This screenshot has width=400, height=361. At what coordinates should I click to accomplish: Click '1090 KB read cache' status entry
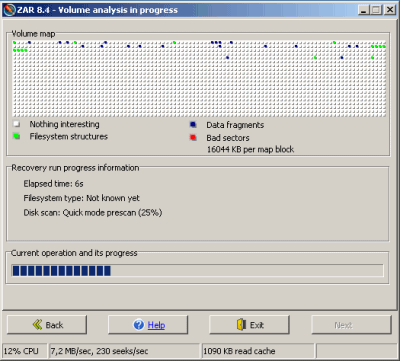(239, 351)
